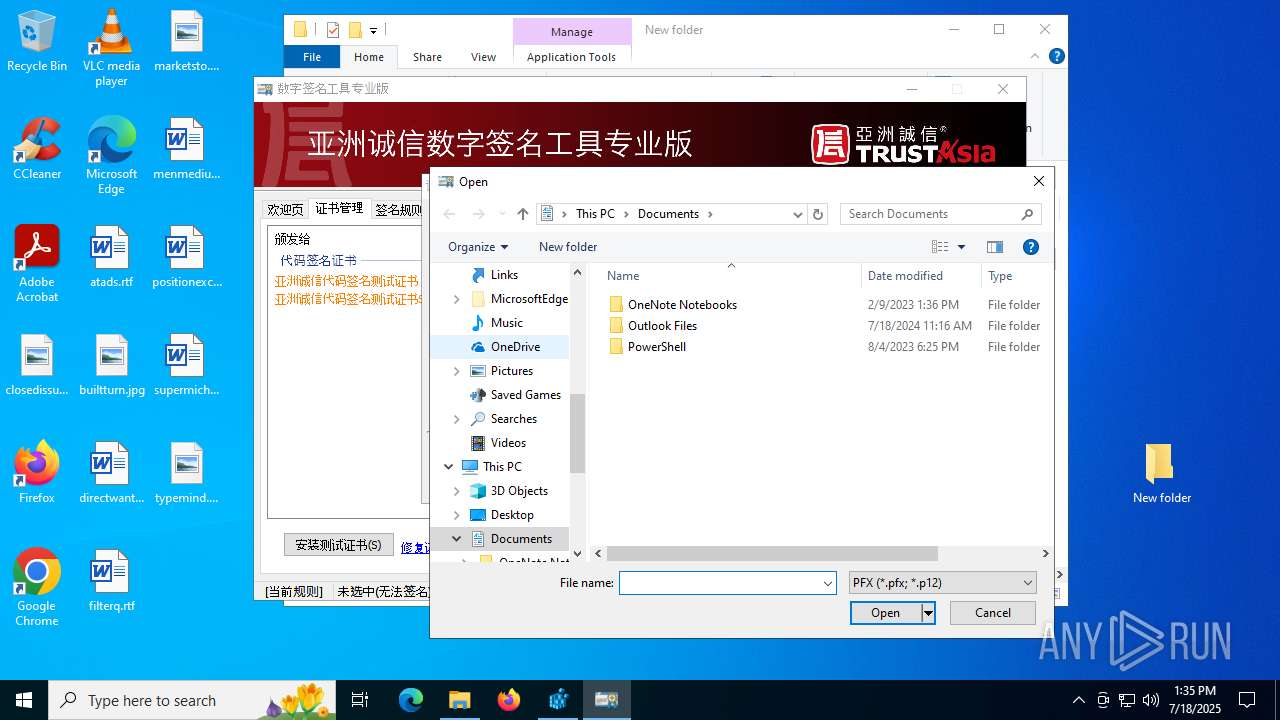The height and width of the screenshot is (720, 1280).
Task: Open Google Chrome desktop shortcut
Action: (x=37, y=588)
